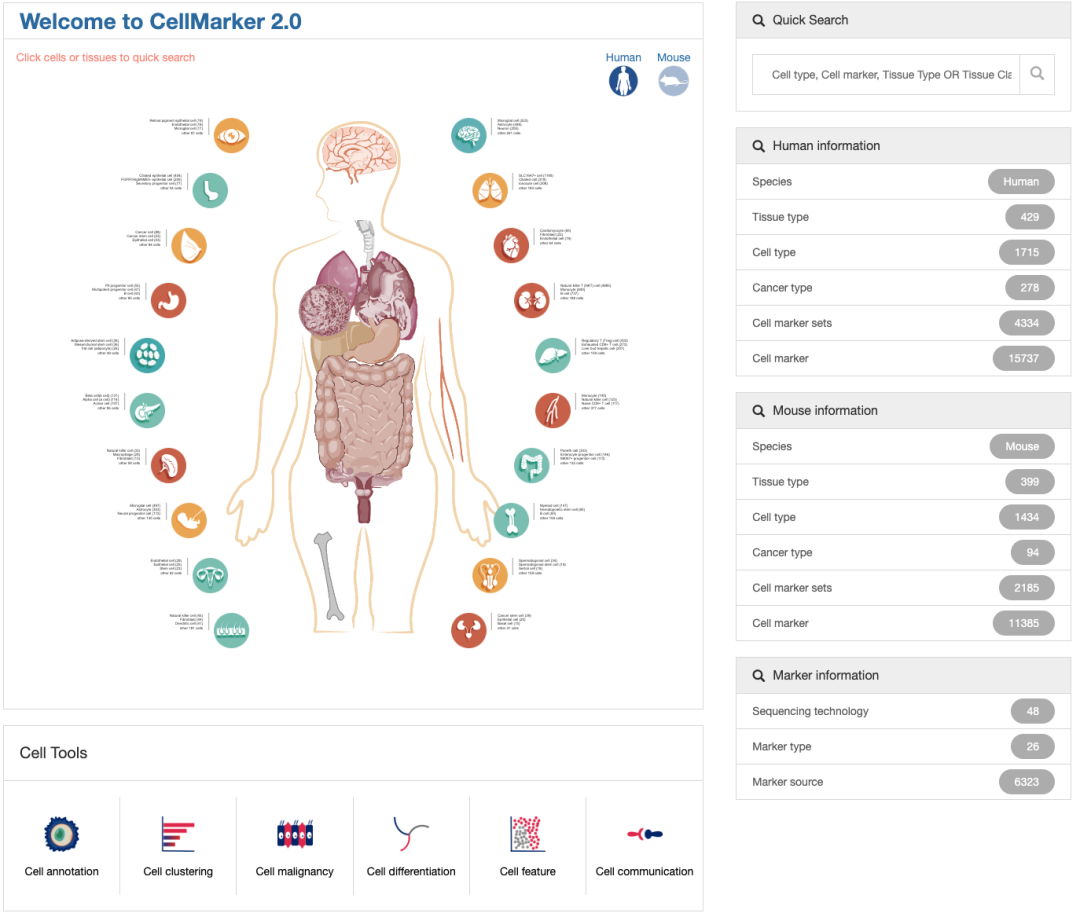This screenshot has height=913, width=1080.
Task: Click the Human information panel heading
Action: (903, 146)
